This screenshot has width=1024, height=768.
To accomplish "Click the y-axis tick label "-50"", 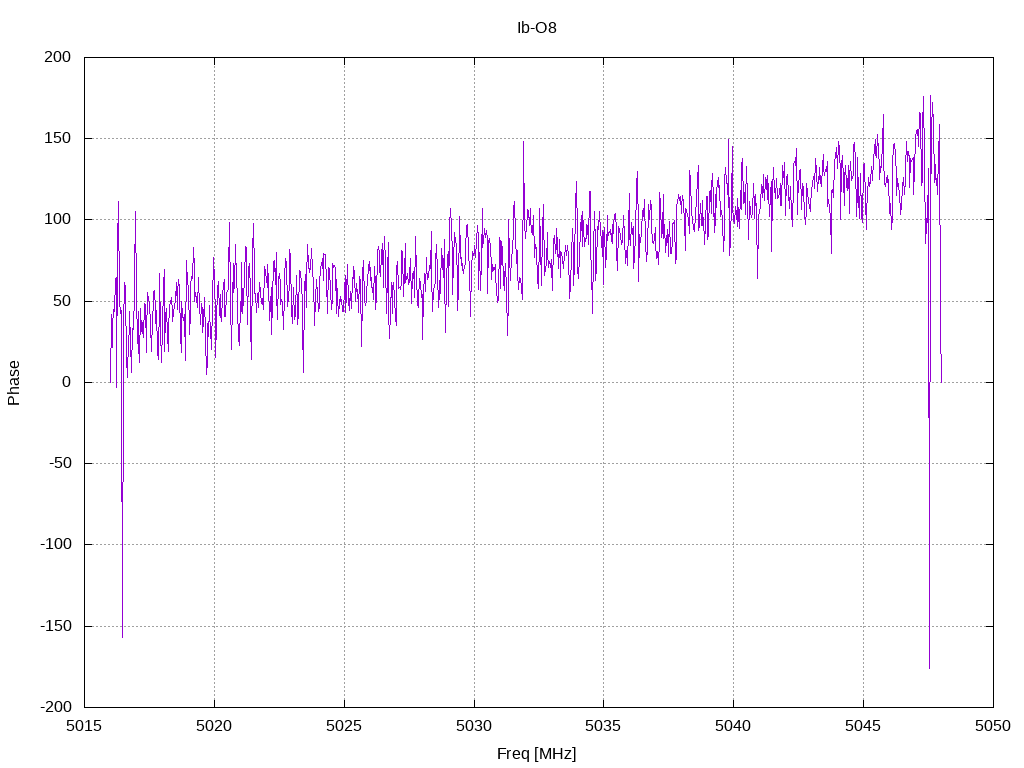I will (60, 464).
